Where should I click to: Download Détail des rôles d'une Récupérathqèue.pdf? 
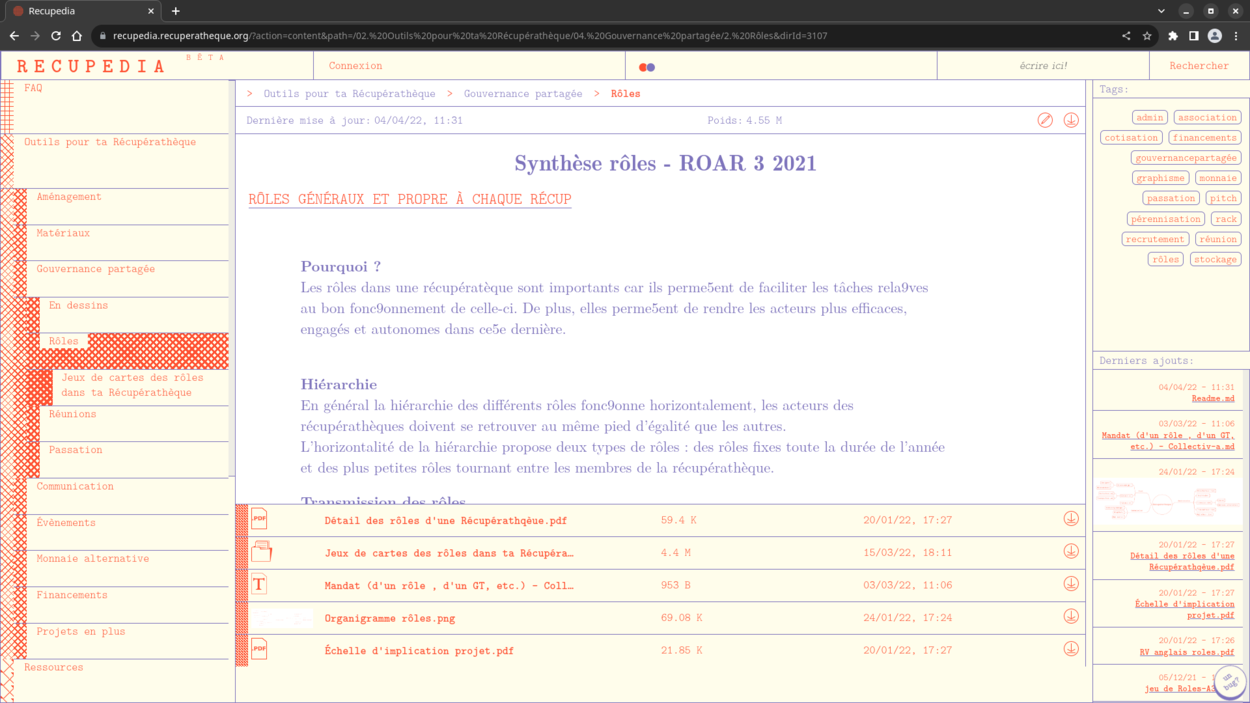pyautogui.click(x=1071, y=519)
